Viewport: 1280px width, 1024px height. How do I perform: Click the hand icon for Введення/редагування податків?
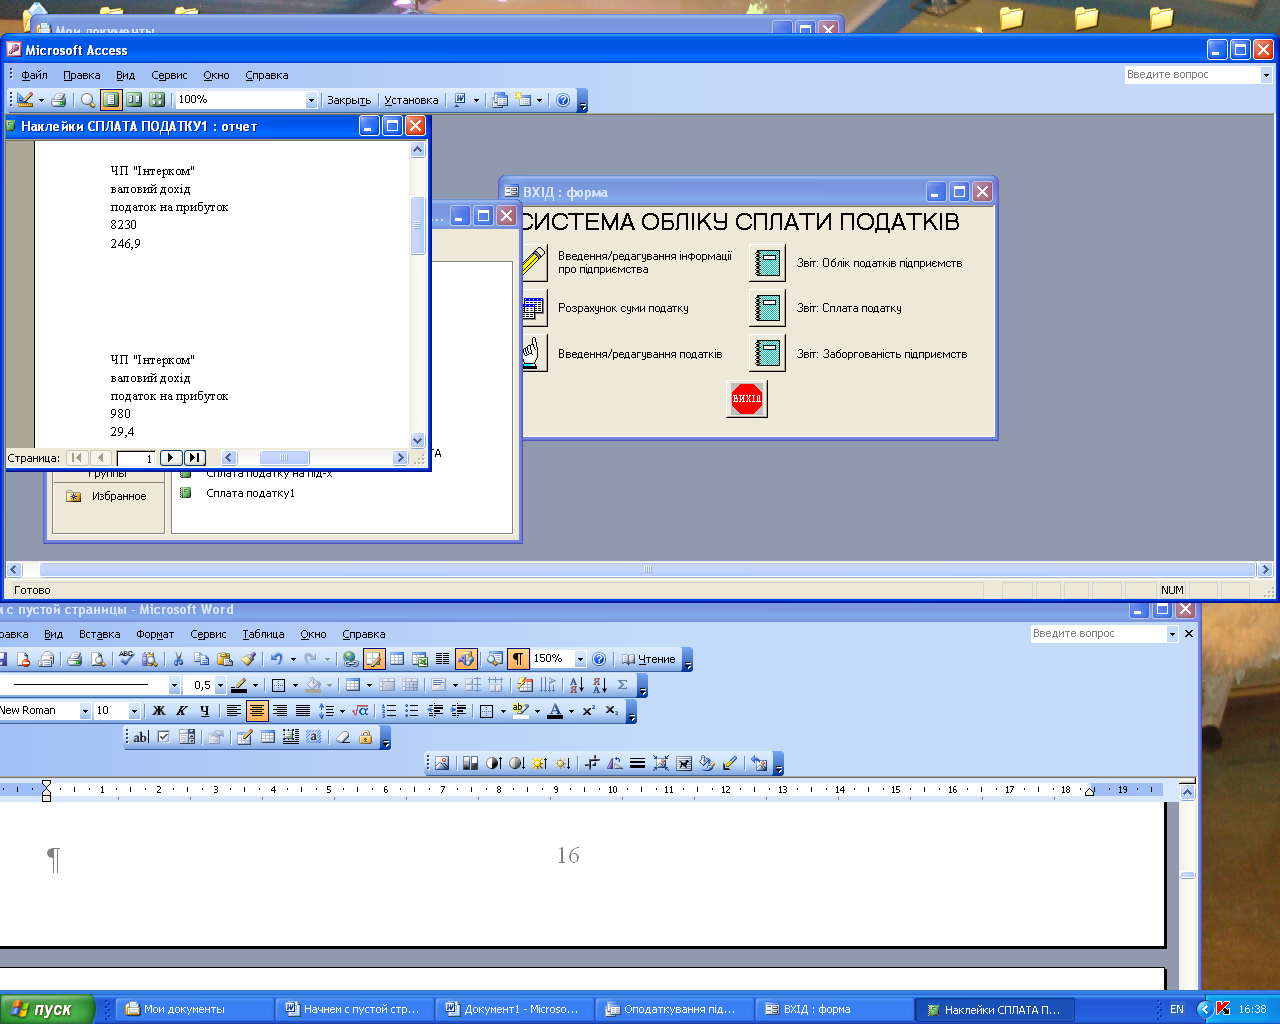coord(534,353)
